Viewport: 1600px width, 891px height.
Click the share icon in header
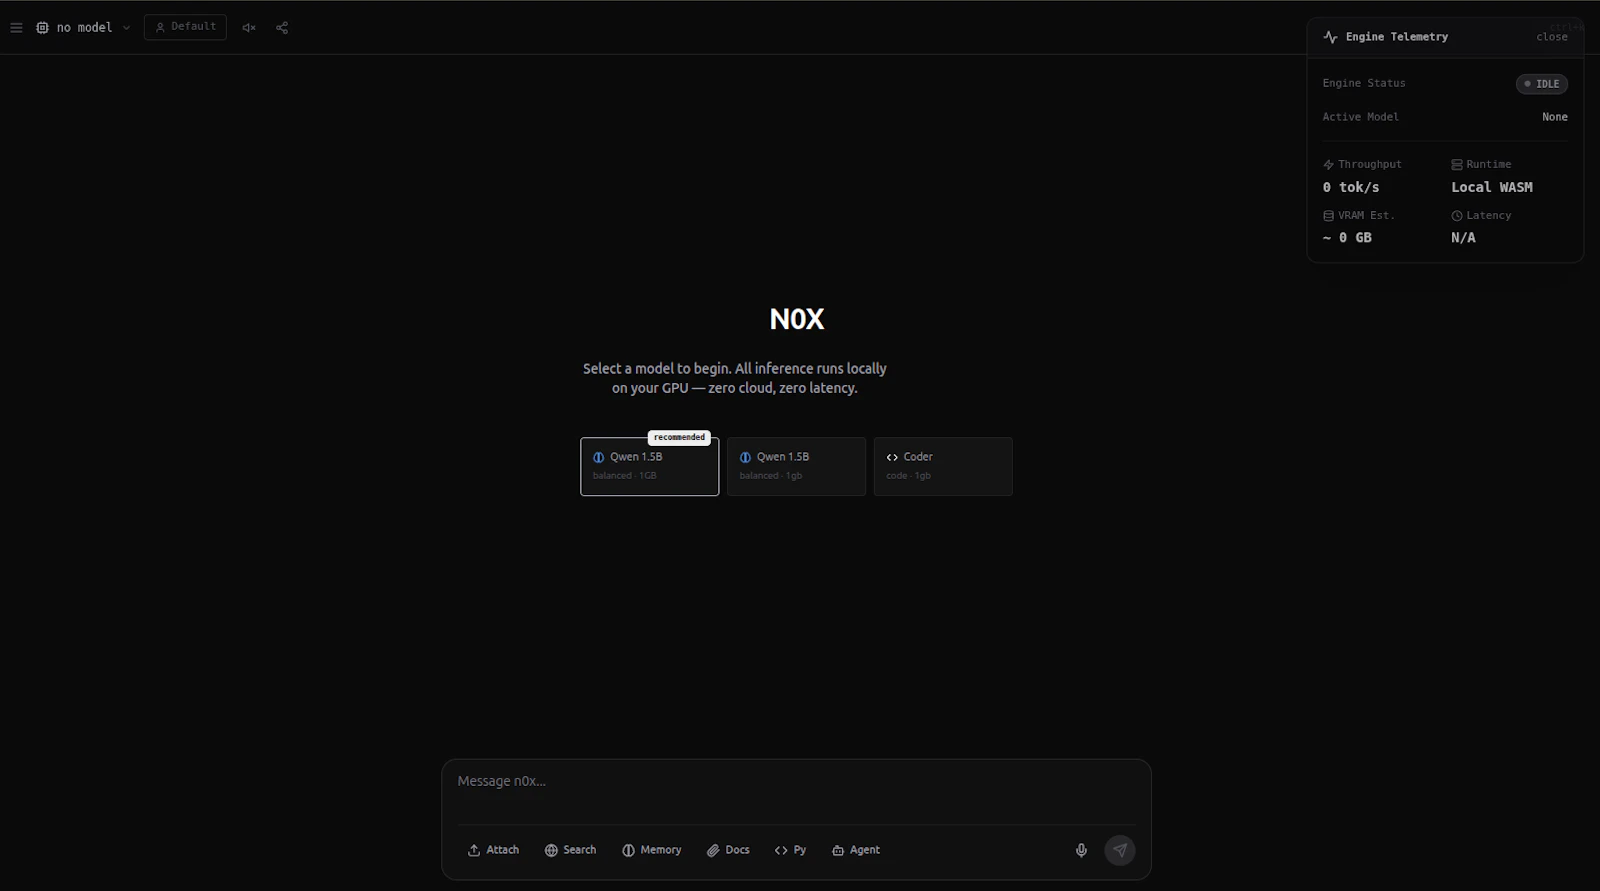tap(282, 28)
